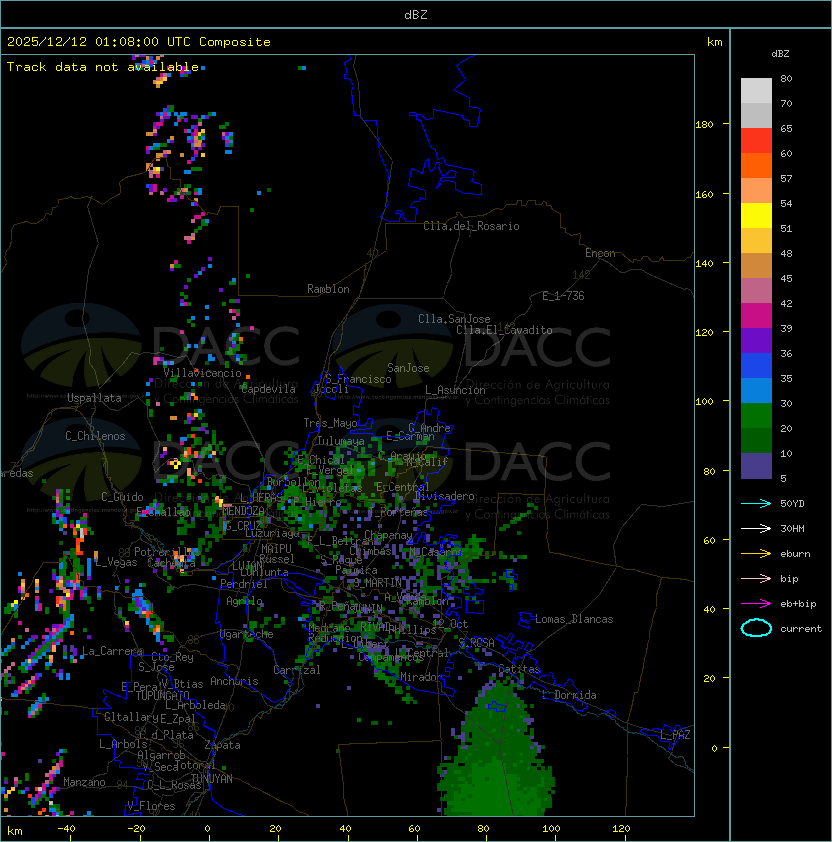832x842 pixels.
Task: Click the 'Capdevila' place label
Action: coord(268,389)
